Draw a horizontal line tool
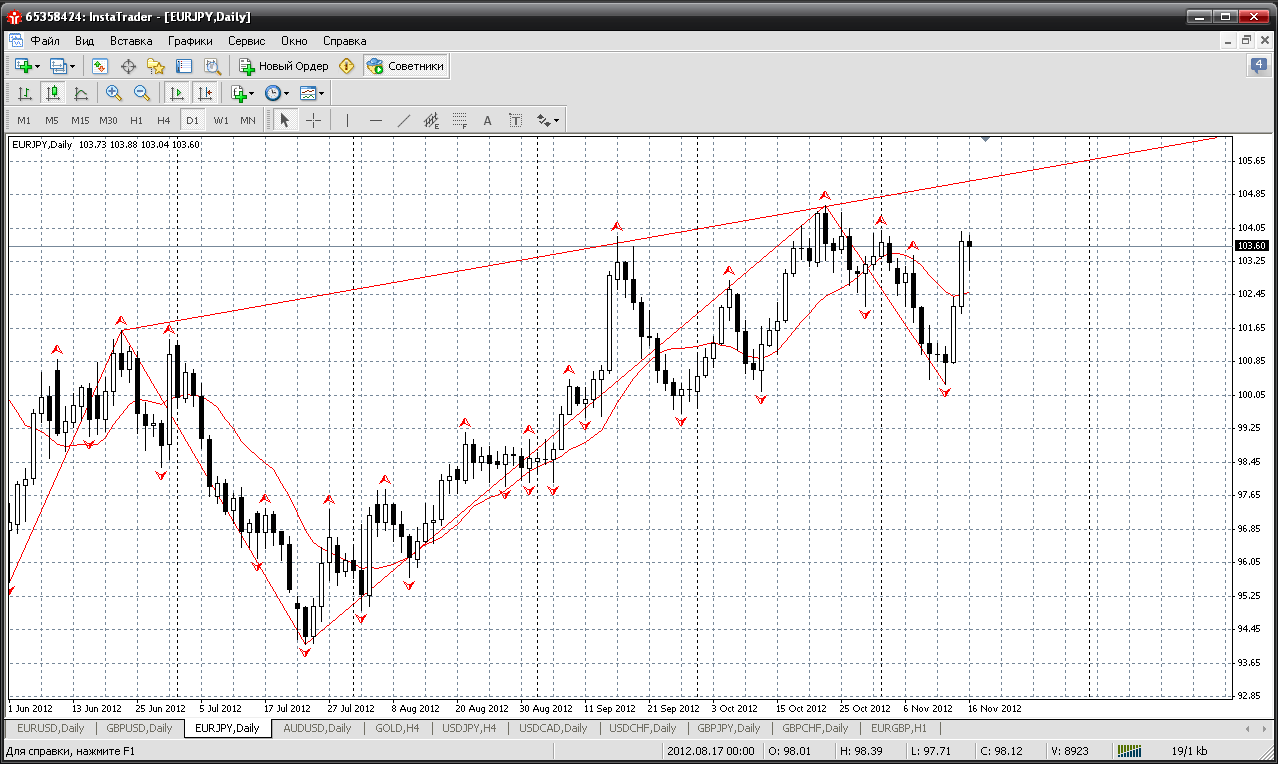Viewport: 1278px width, 764px height. [x=375, y=120]
